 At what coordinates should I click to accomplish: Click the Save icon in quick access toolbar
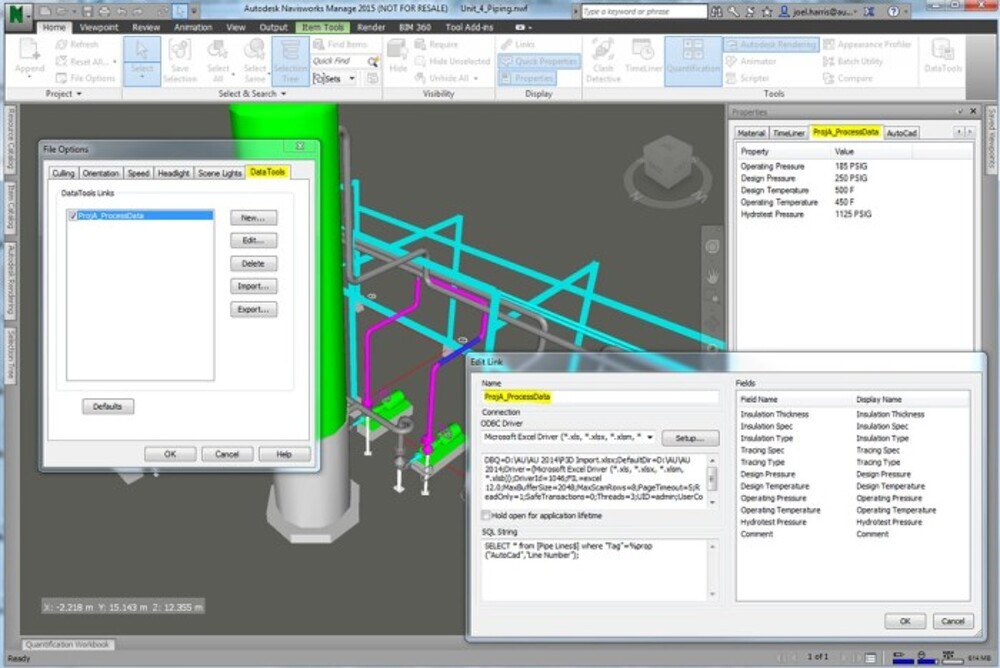click(x=87, y=11)
